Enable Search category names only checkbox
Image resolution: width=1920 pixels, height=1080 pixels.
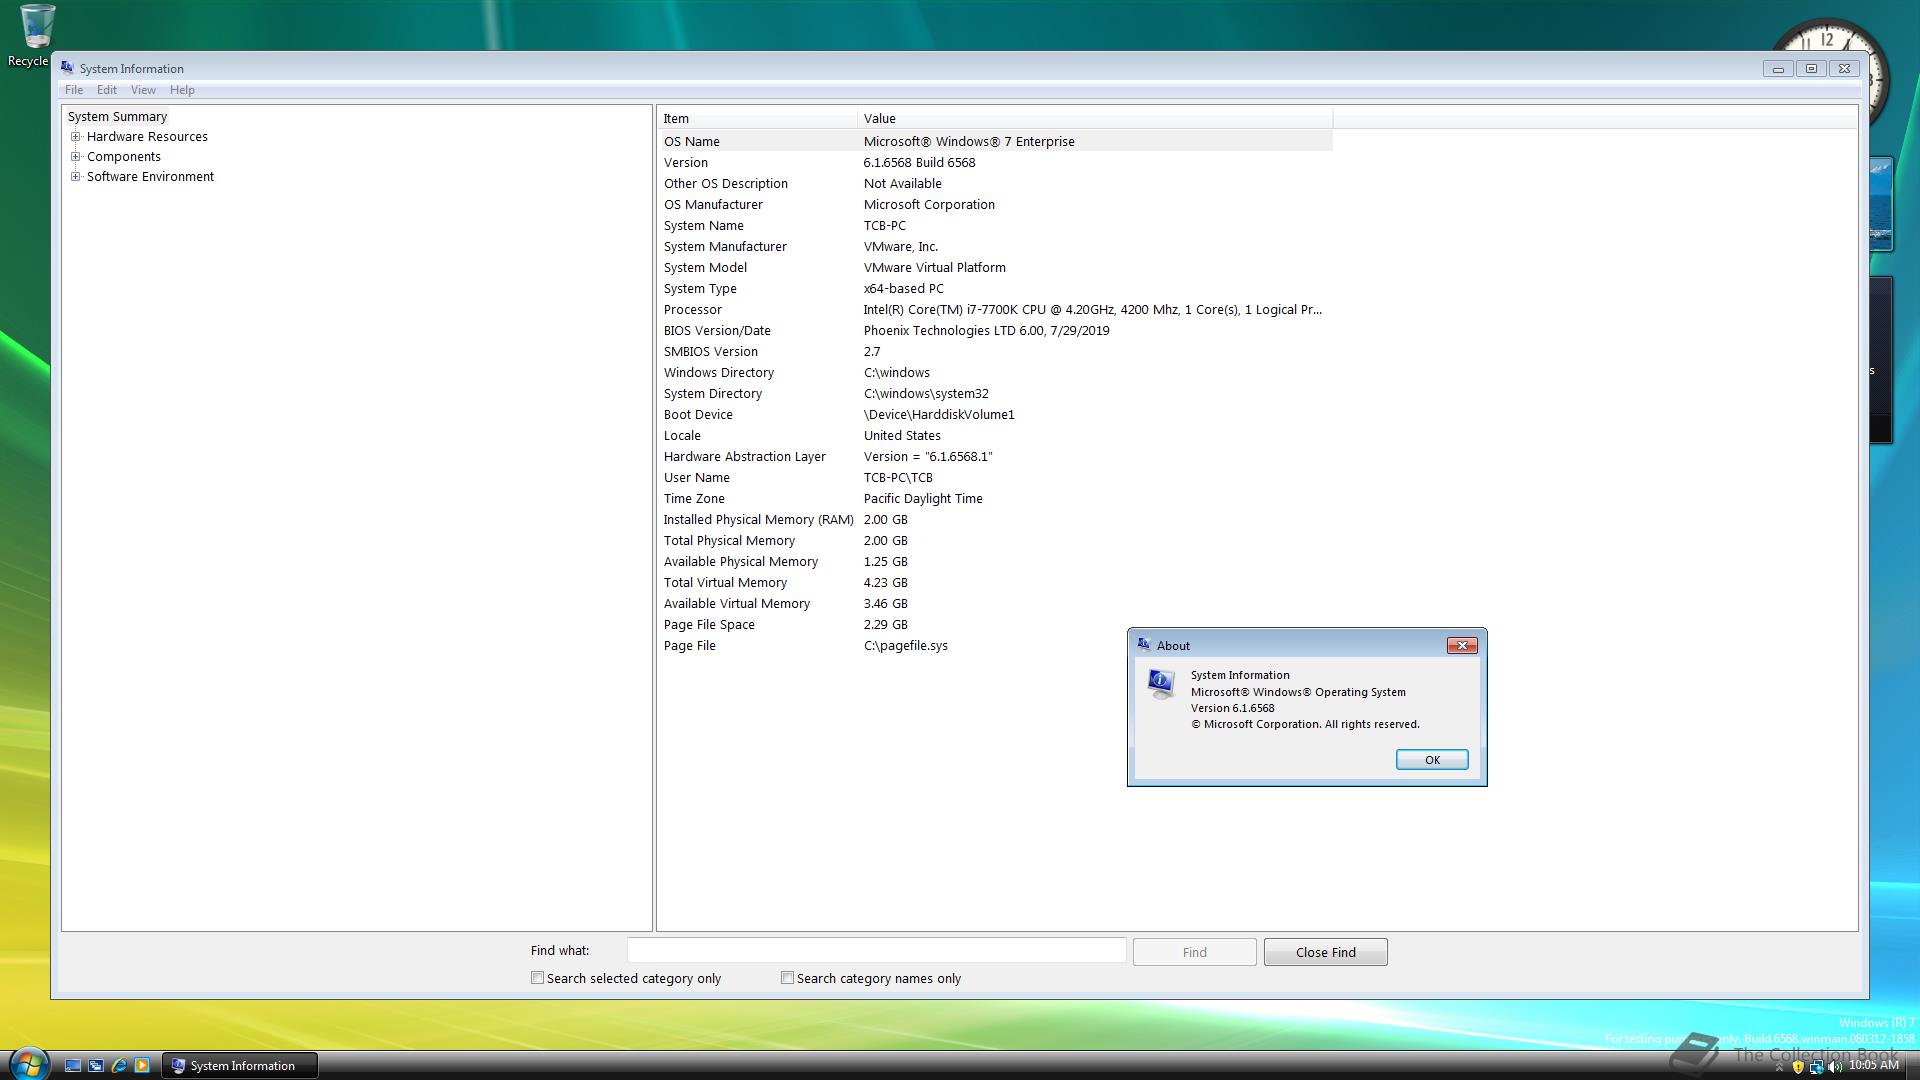tap(788, 978)
